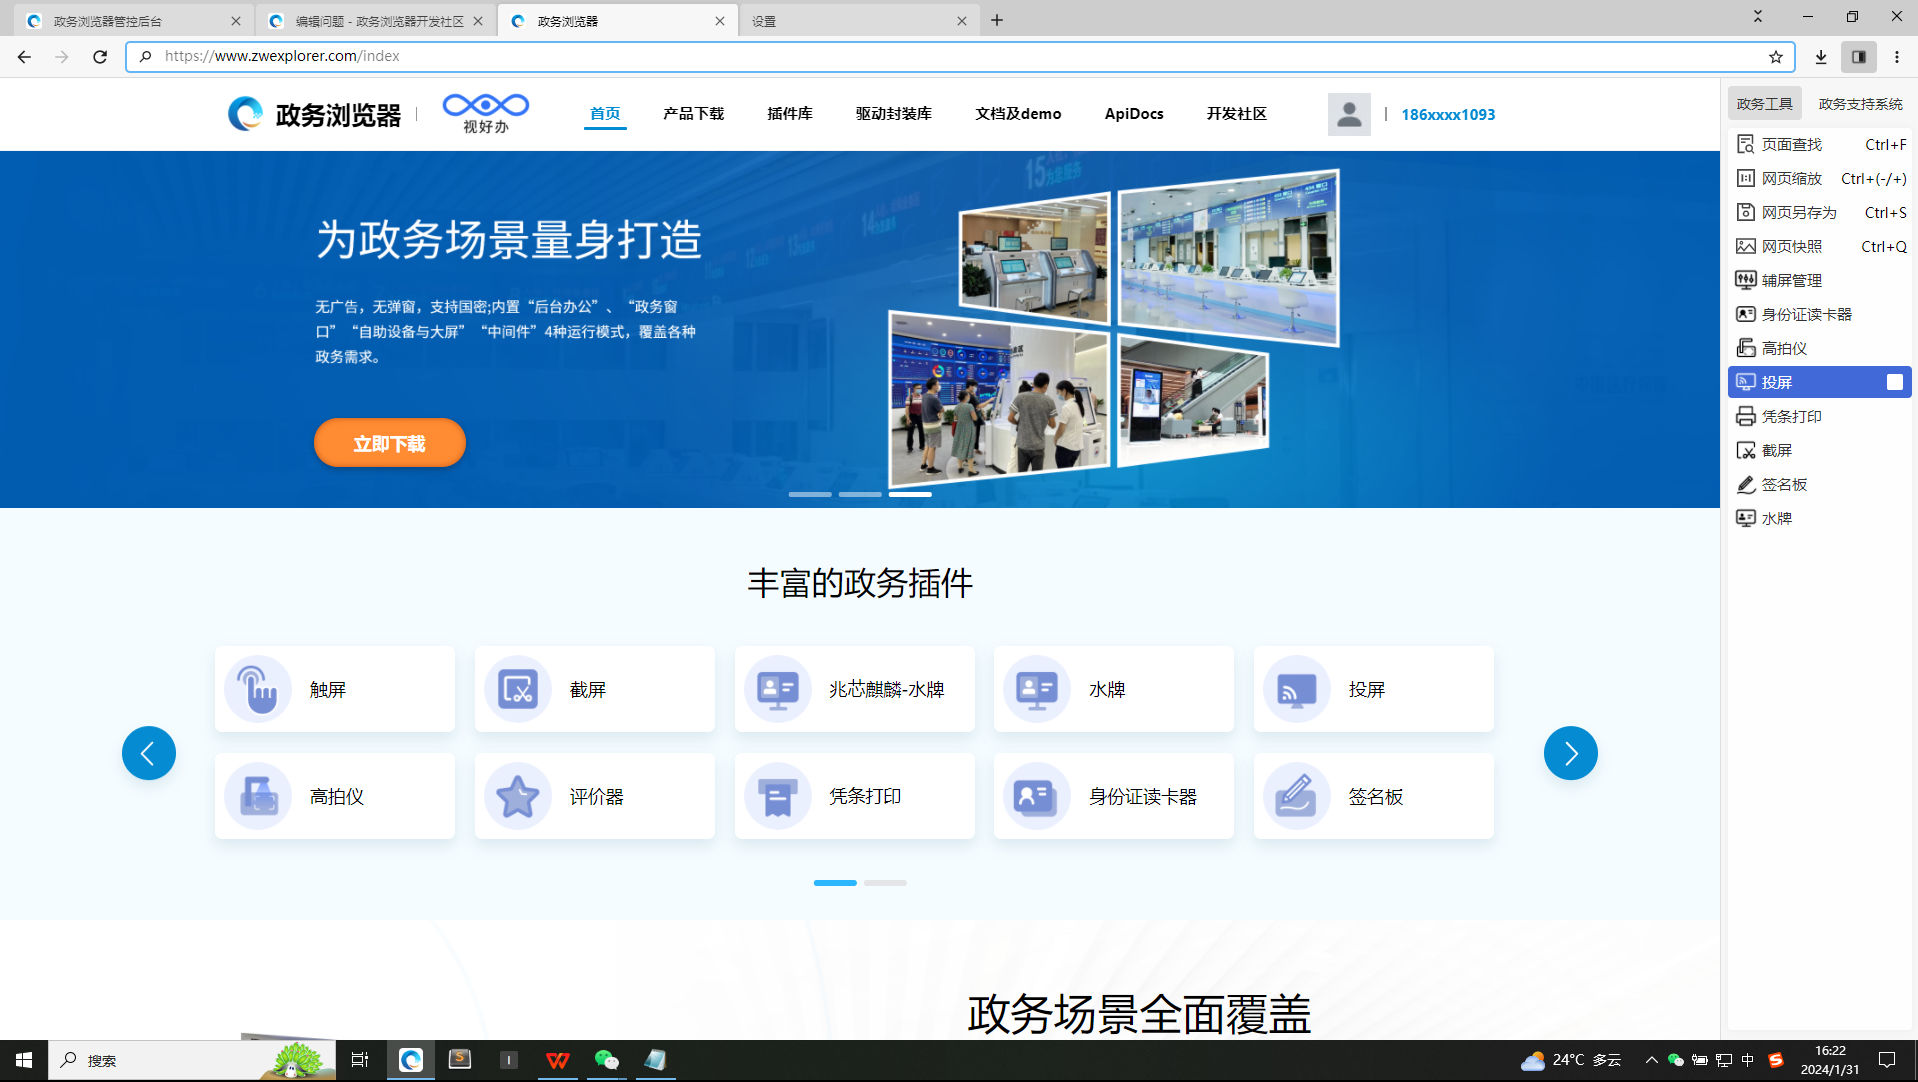Image resolution: width=1918 pixels, height=1082 pixels.
Task: Open ApiDocs navigation item
Action: 1134,114
